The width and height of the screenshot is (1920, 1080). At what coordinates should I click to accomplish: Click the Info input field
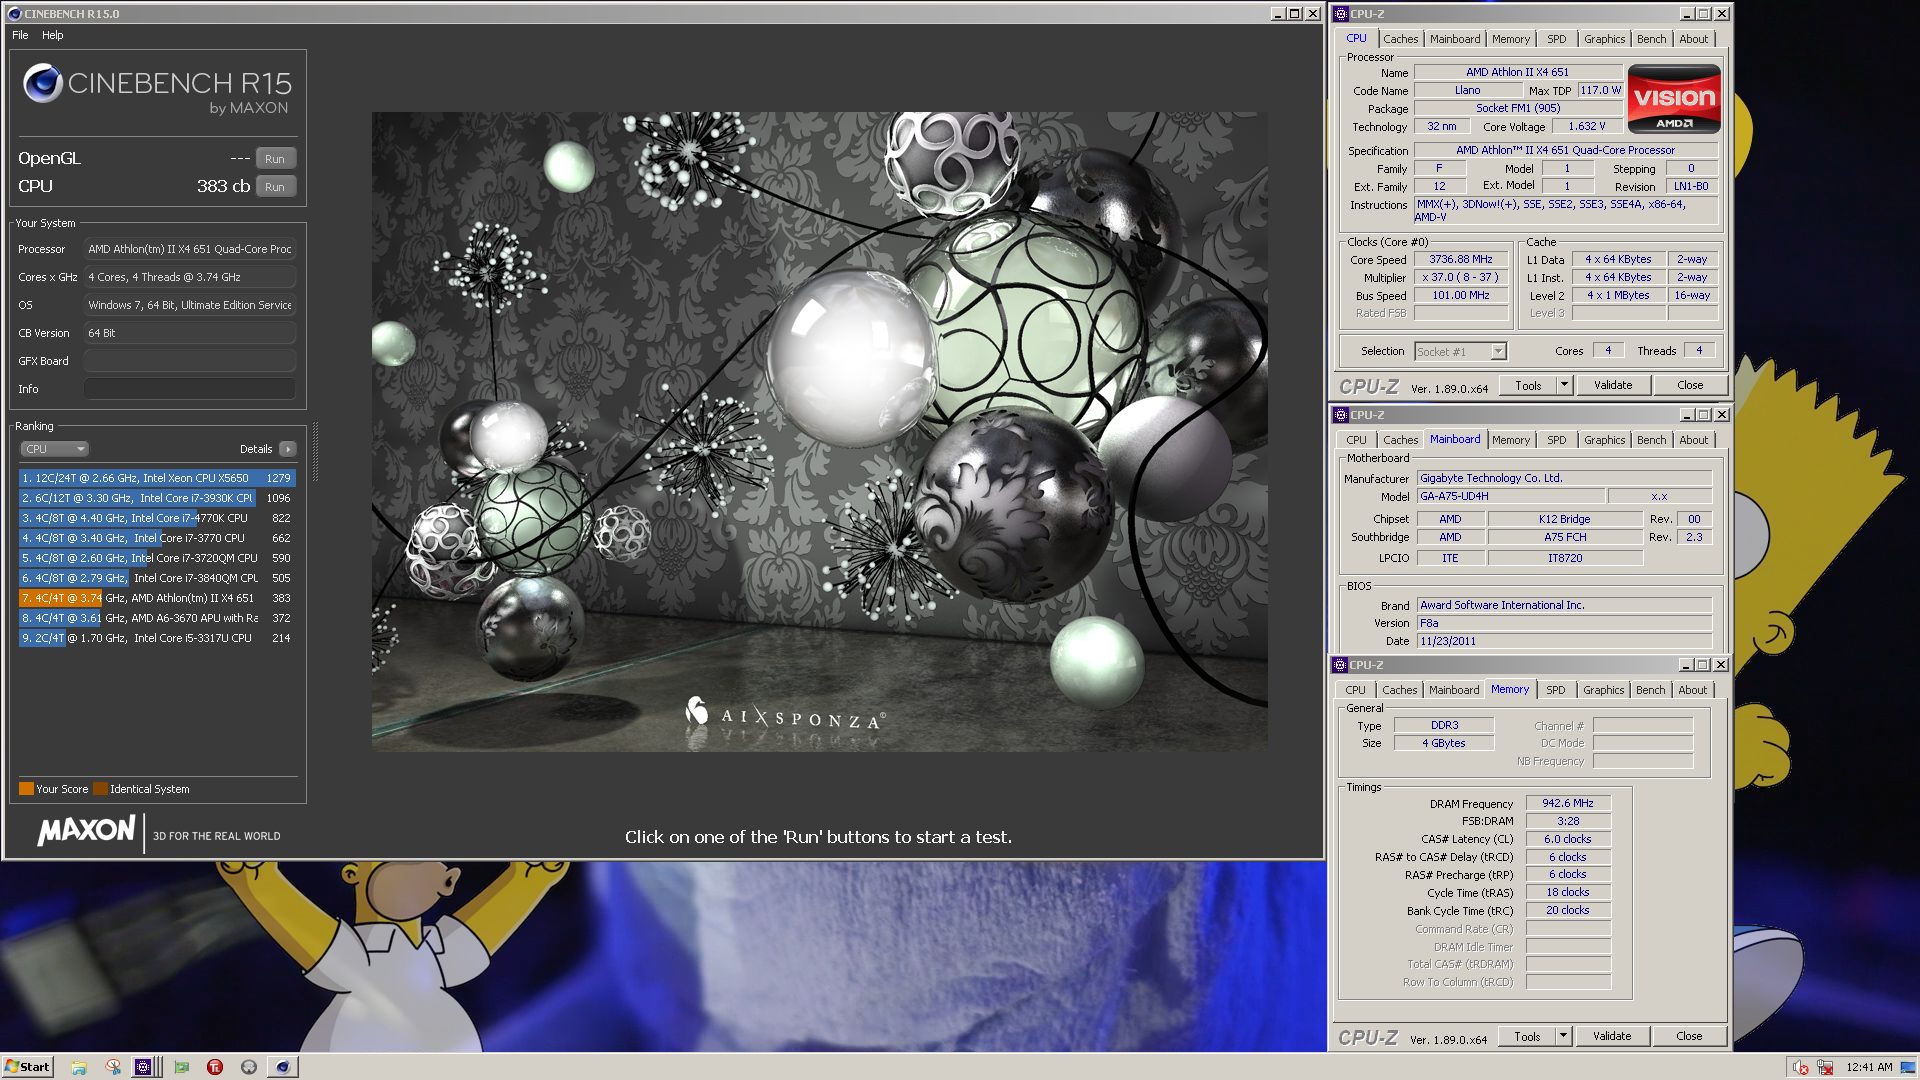point(190,389)
